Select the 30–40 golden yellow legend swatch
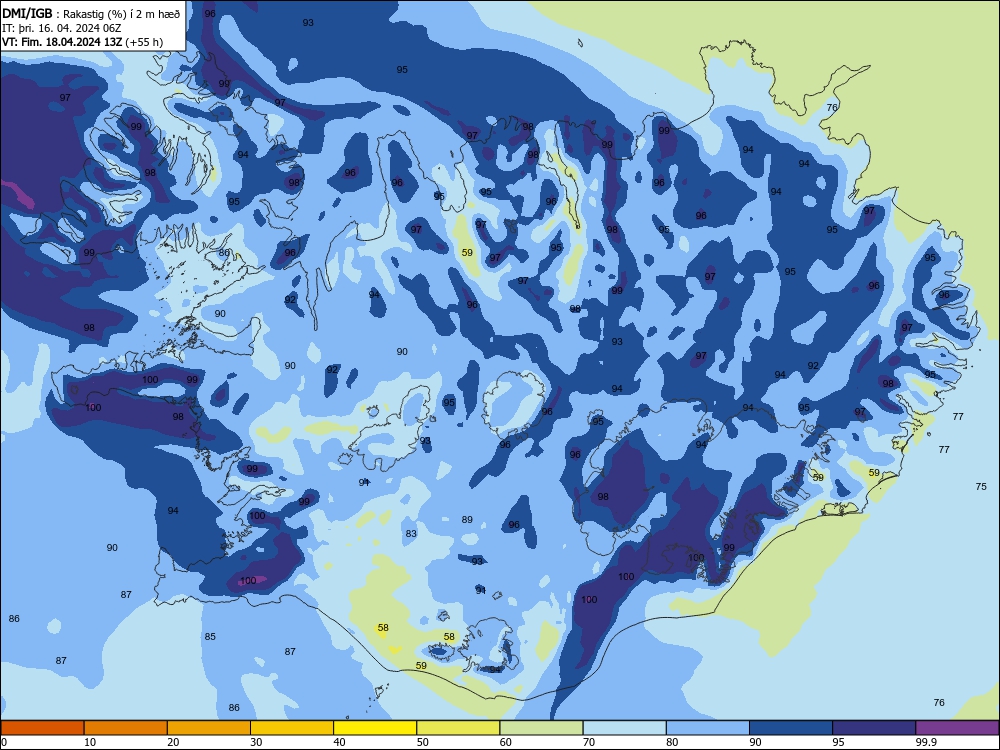Viewport: 1000px width, 750px height. 292,728
